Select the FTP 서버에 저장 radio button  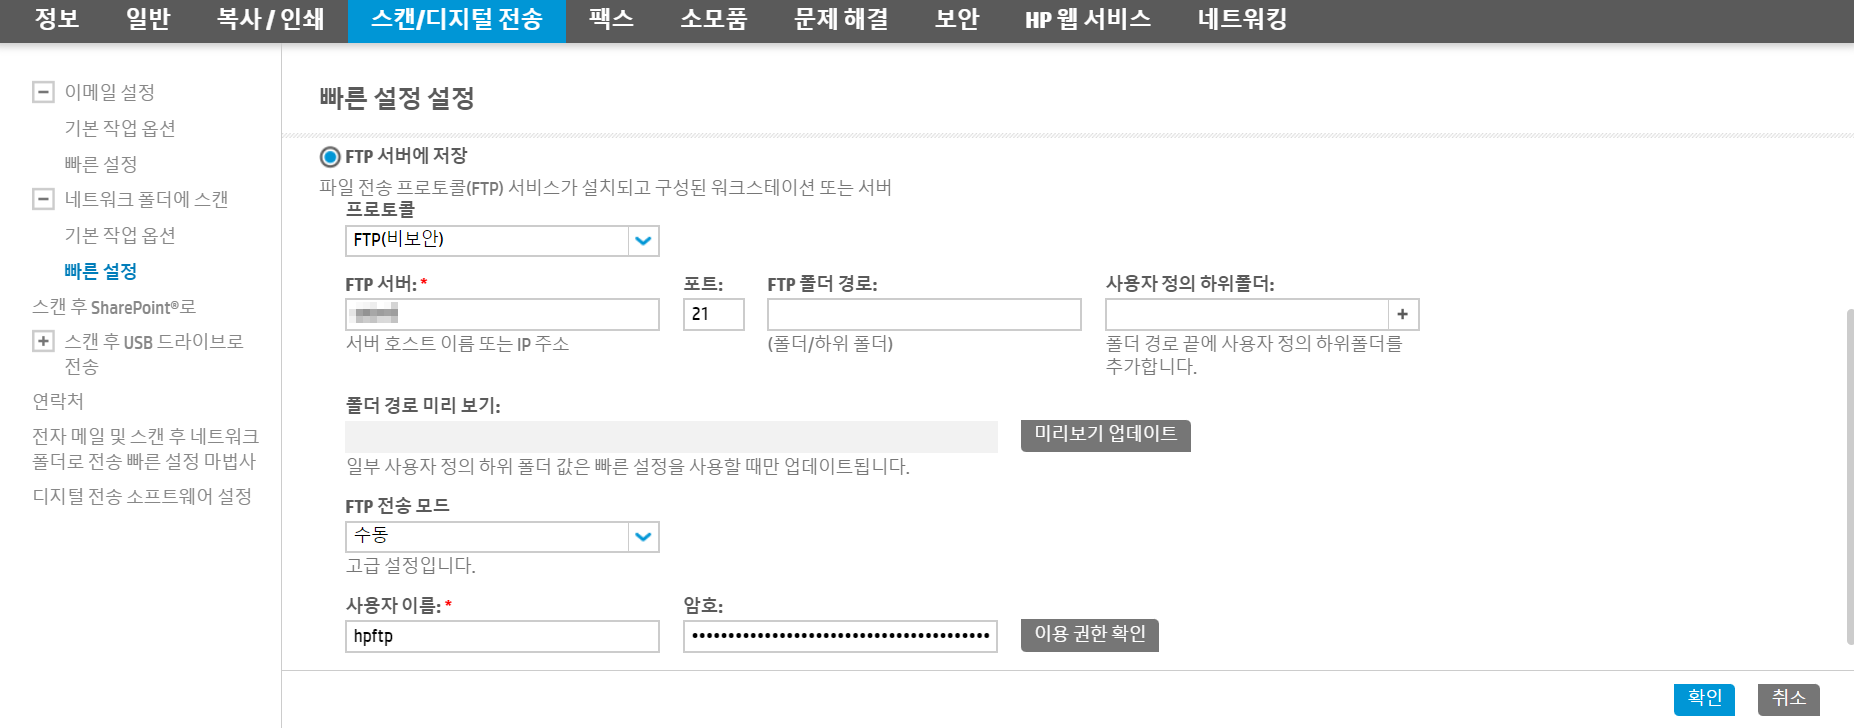(330, 157)
